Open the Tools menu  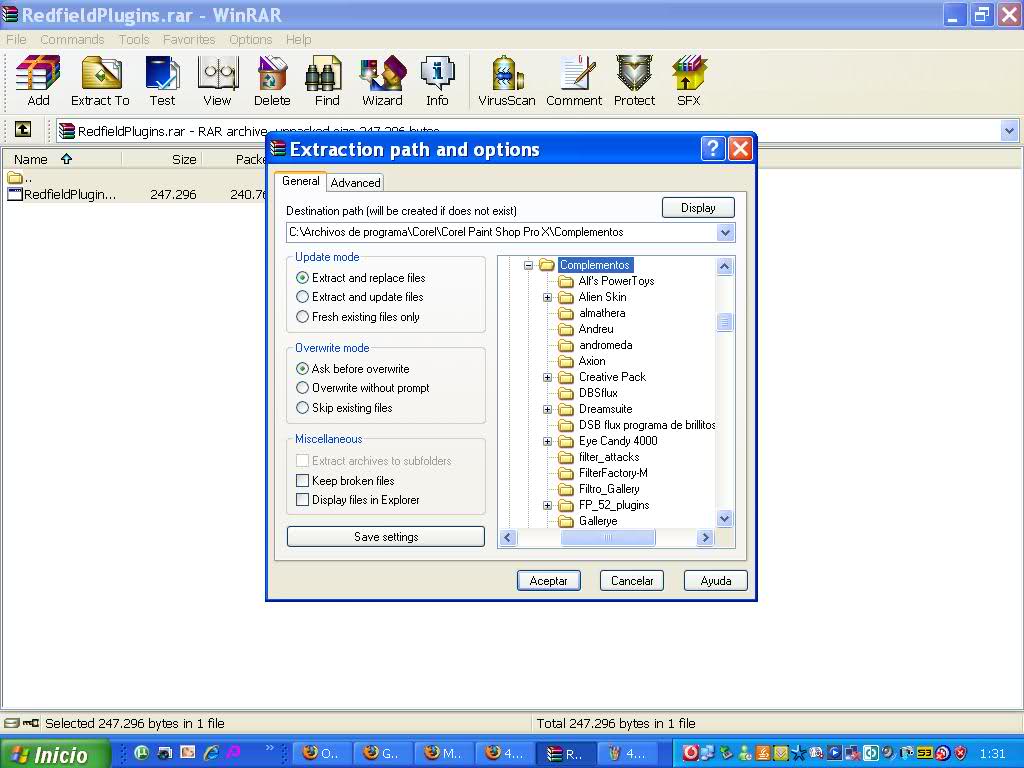[134, 40]
